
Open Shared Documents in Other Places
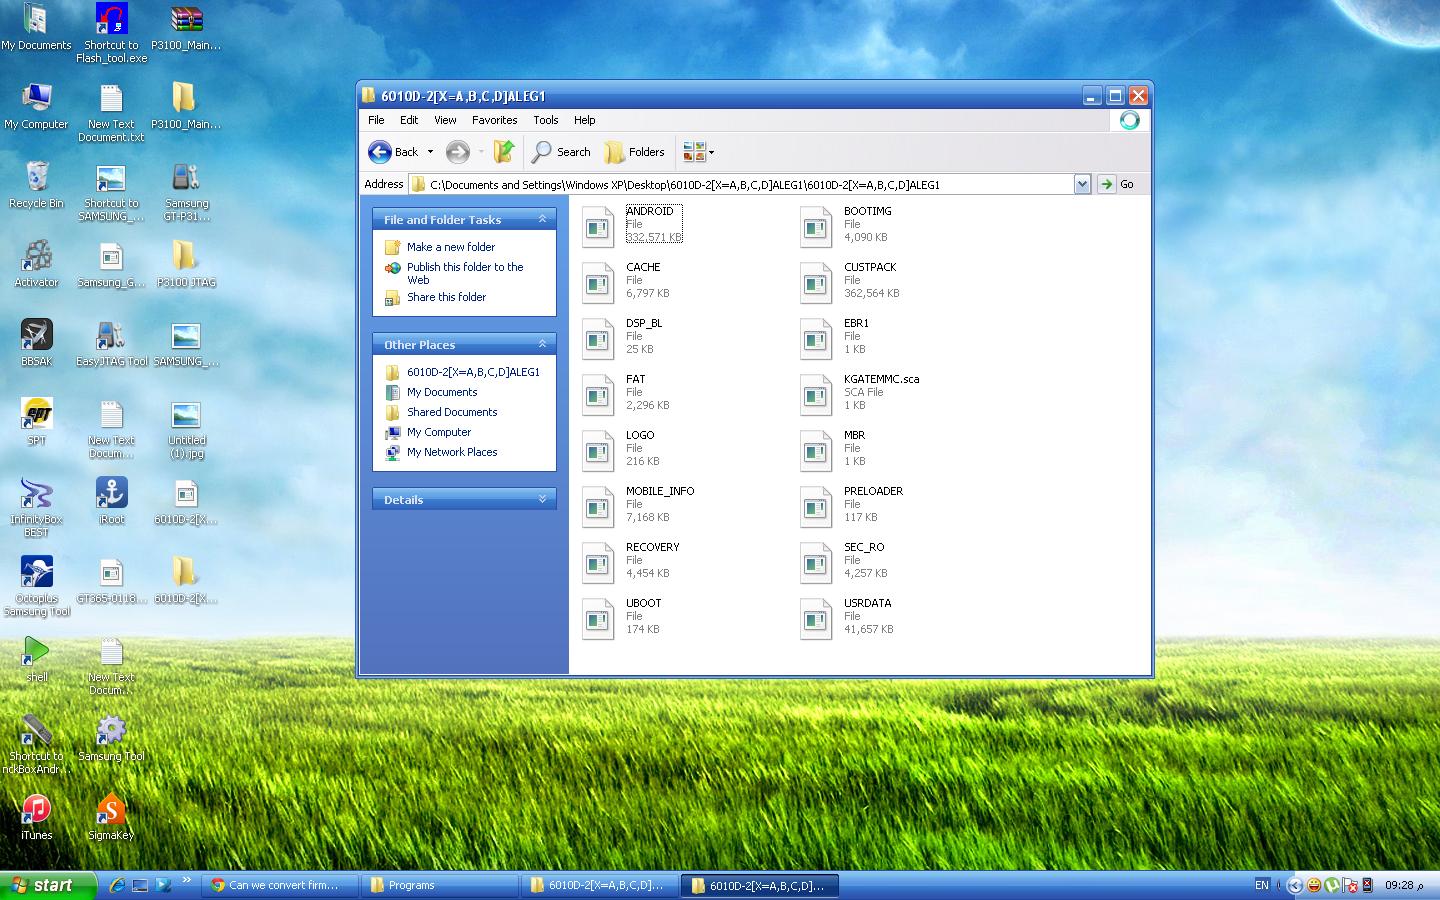click(452, 412)
